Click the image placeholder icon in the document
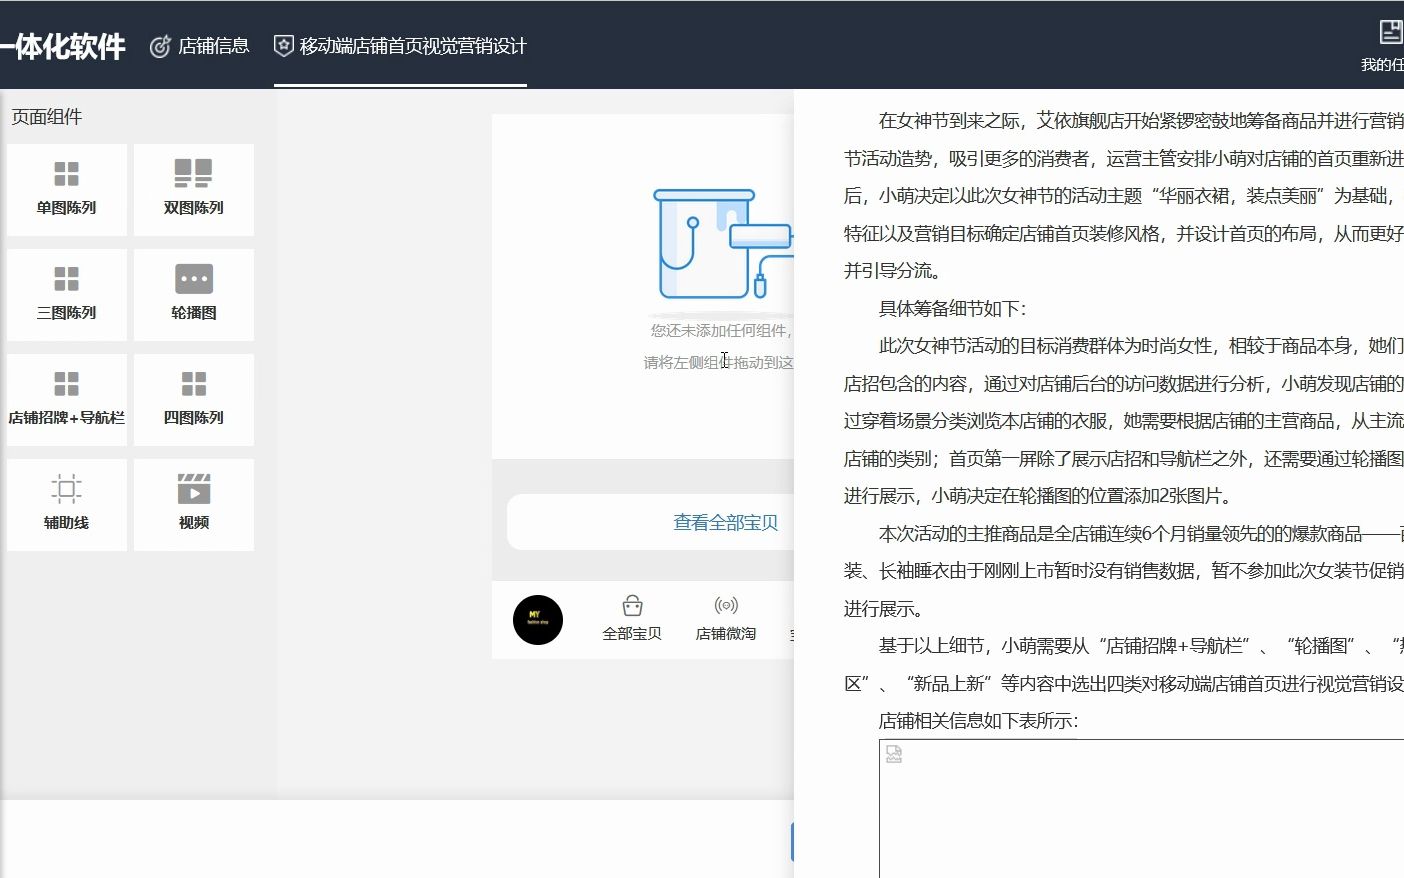The image size is (1404, 878). (x=893, y=753)
